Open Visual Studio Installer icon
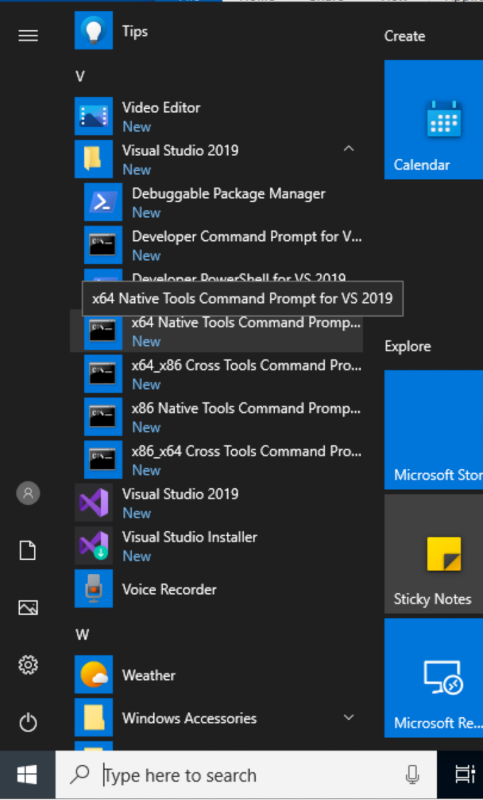 [94, 545]
